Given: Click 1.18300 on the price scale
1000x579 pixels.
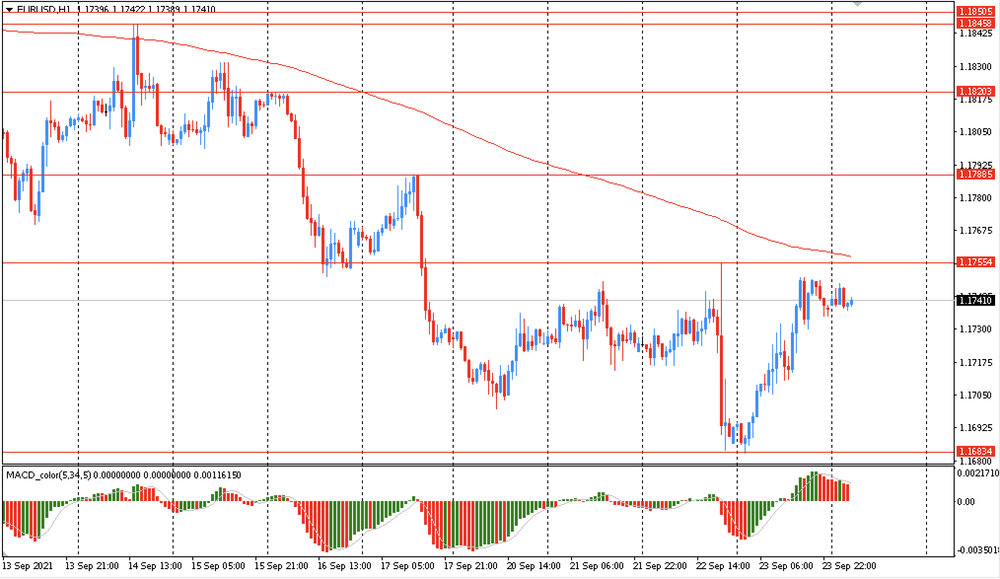Looking at the screenshot, I should coord(976,66).
